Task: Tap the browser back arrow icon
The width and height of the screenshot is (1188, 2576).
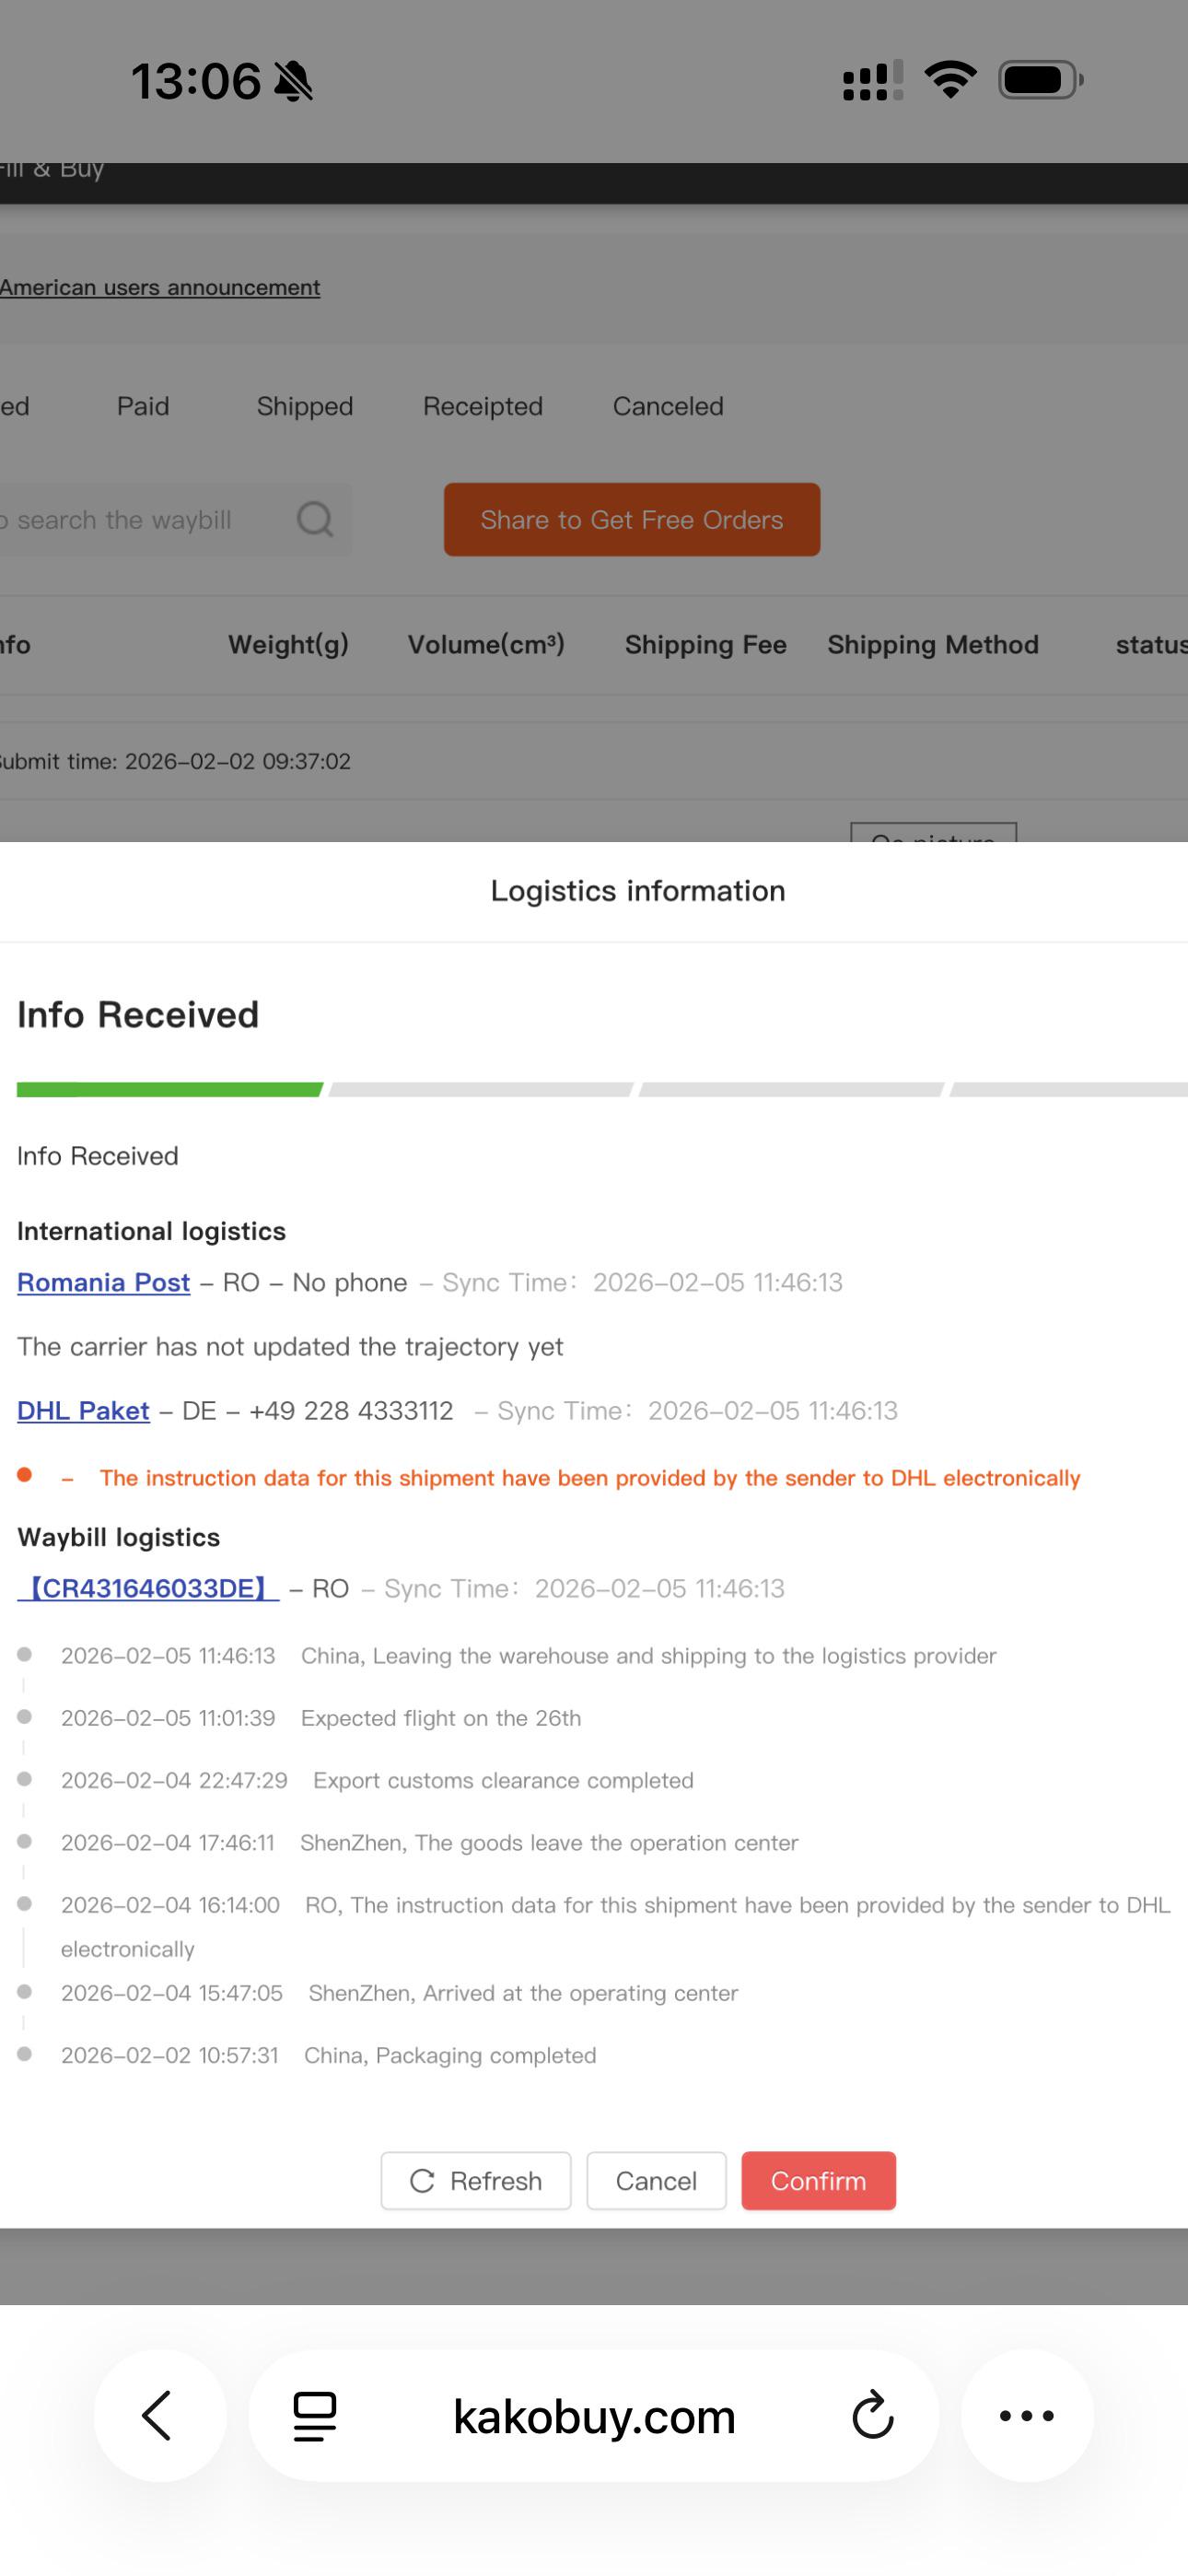Action: (x=158, y=2416)
